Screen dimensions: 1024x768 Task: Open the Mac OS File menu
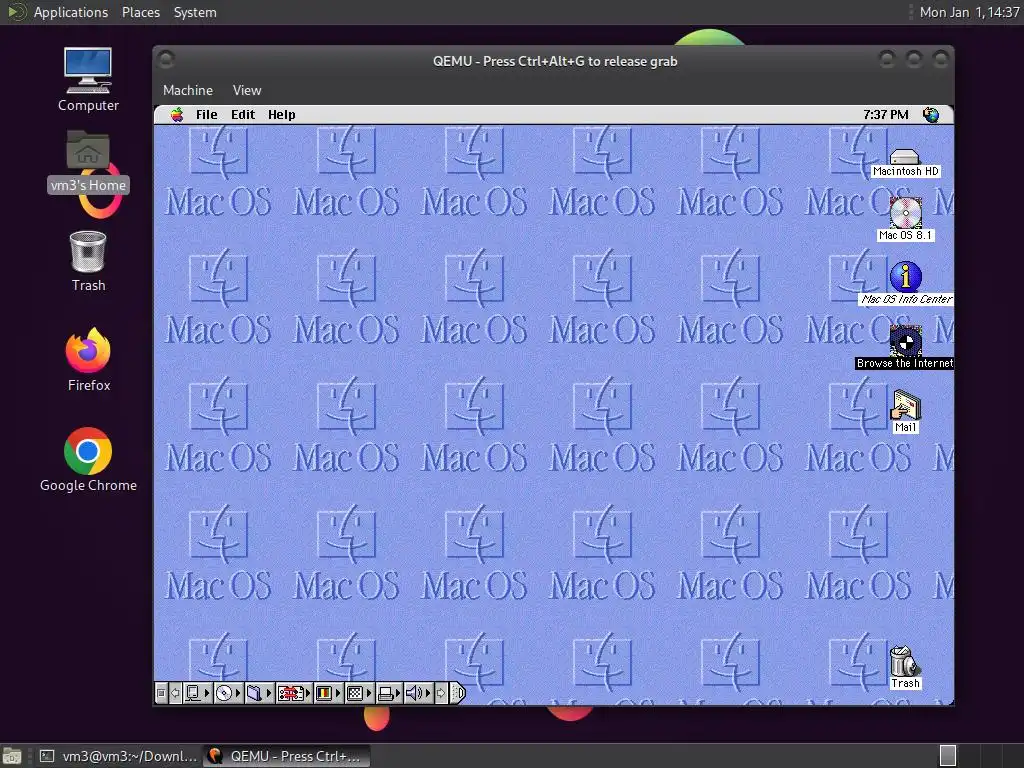click(206, 115)
